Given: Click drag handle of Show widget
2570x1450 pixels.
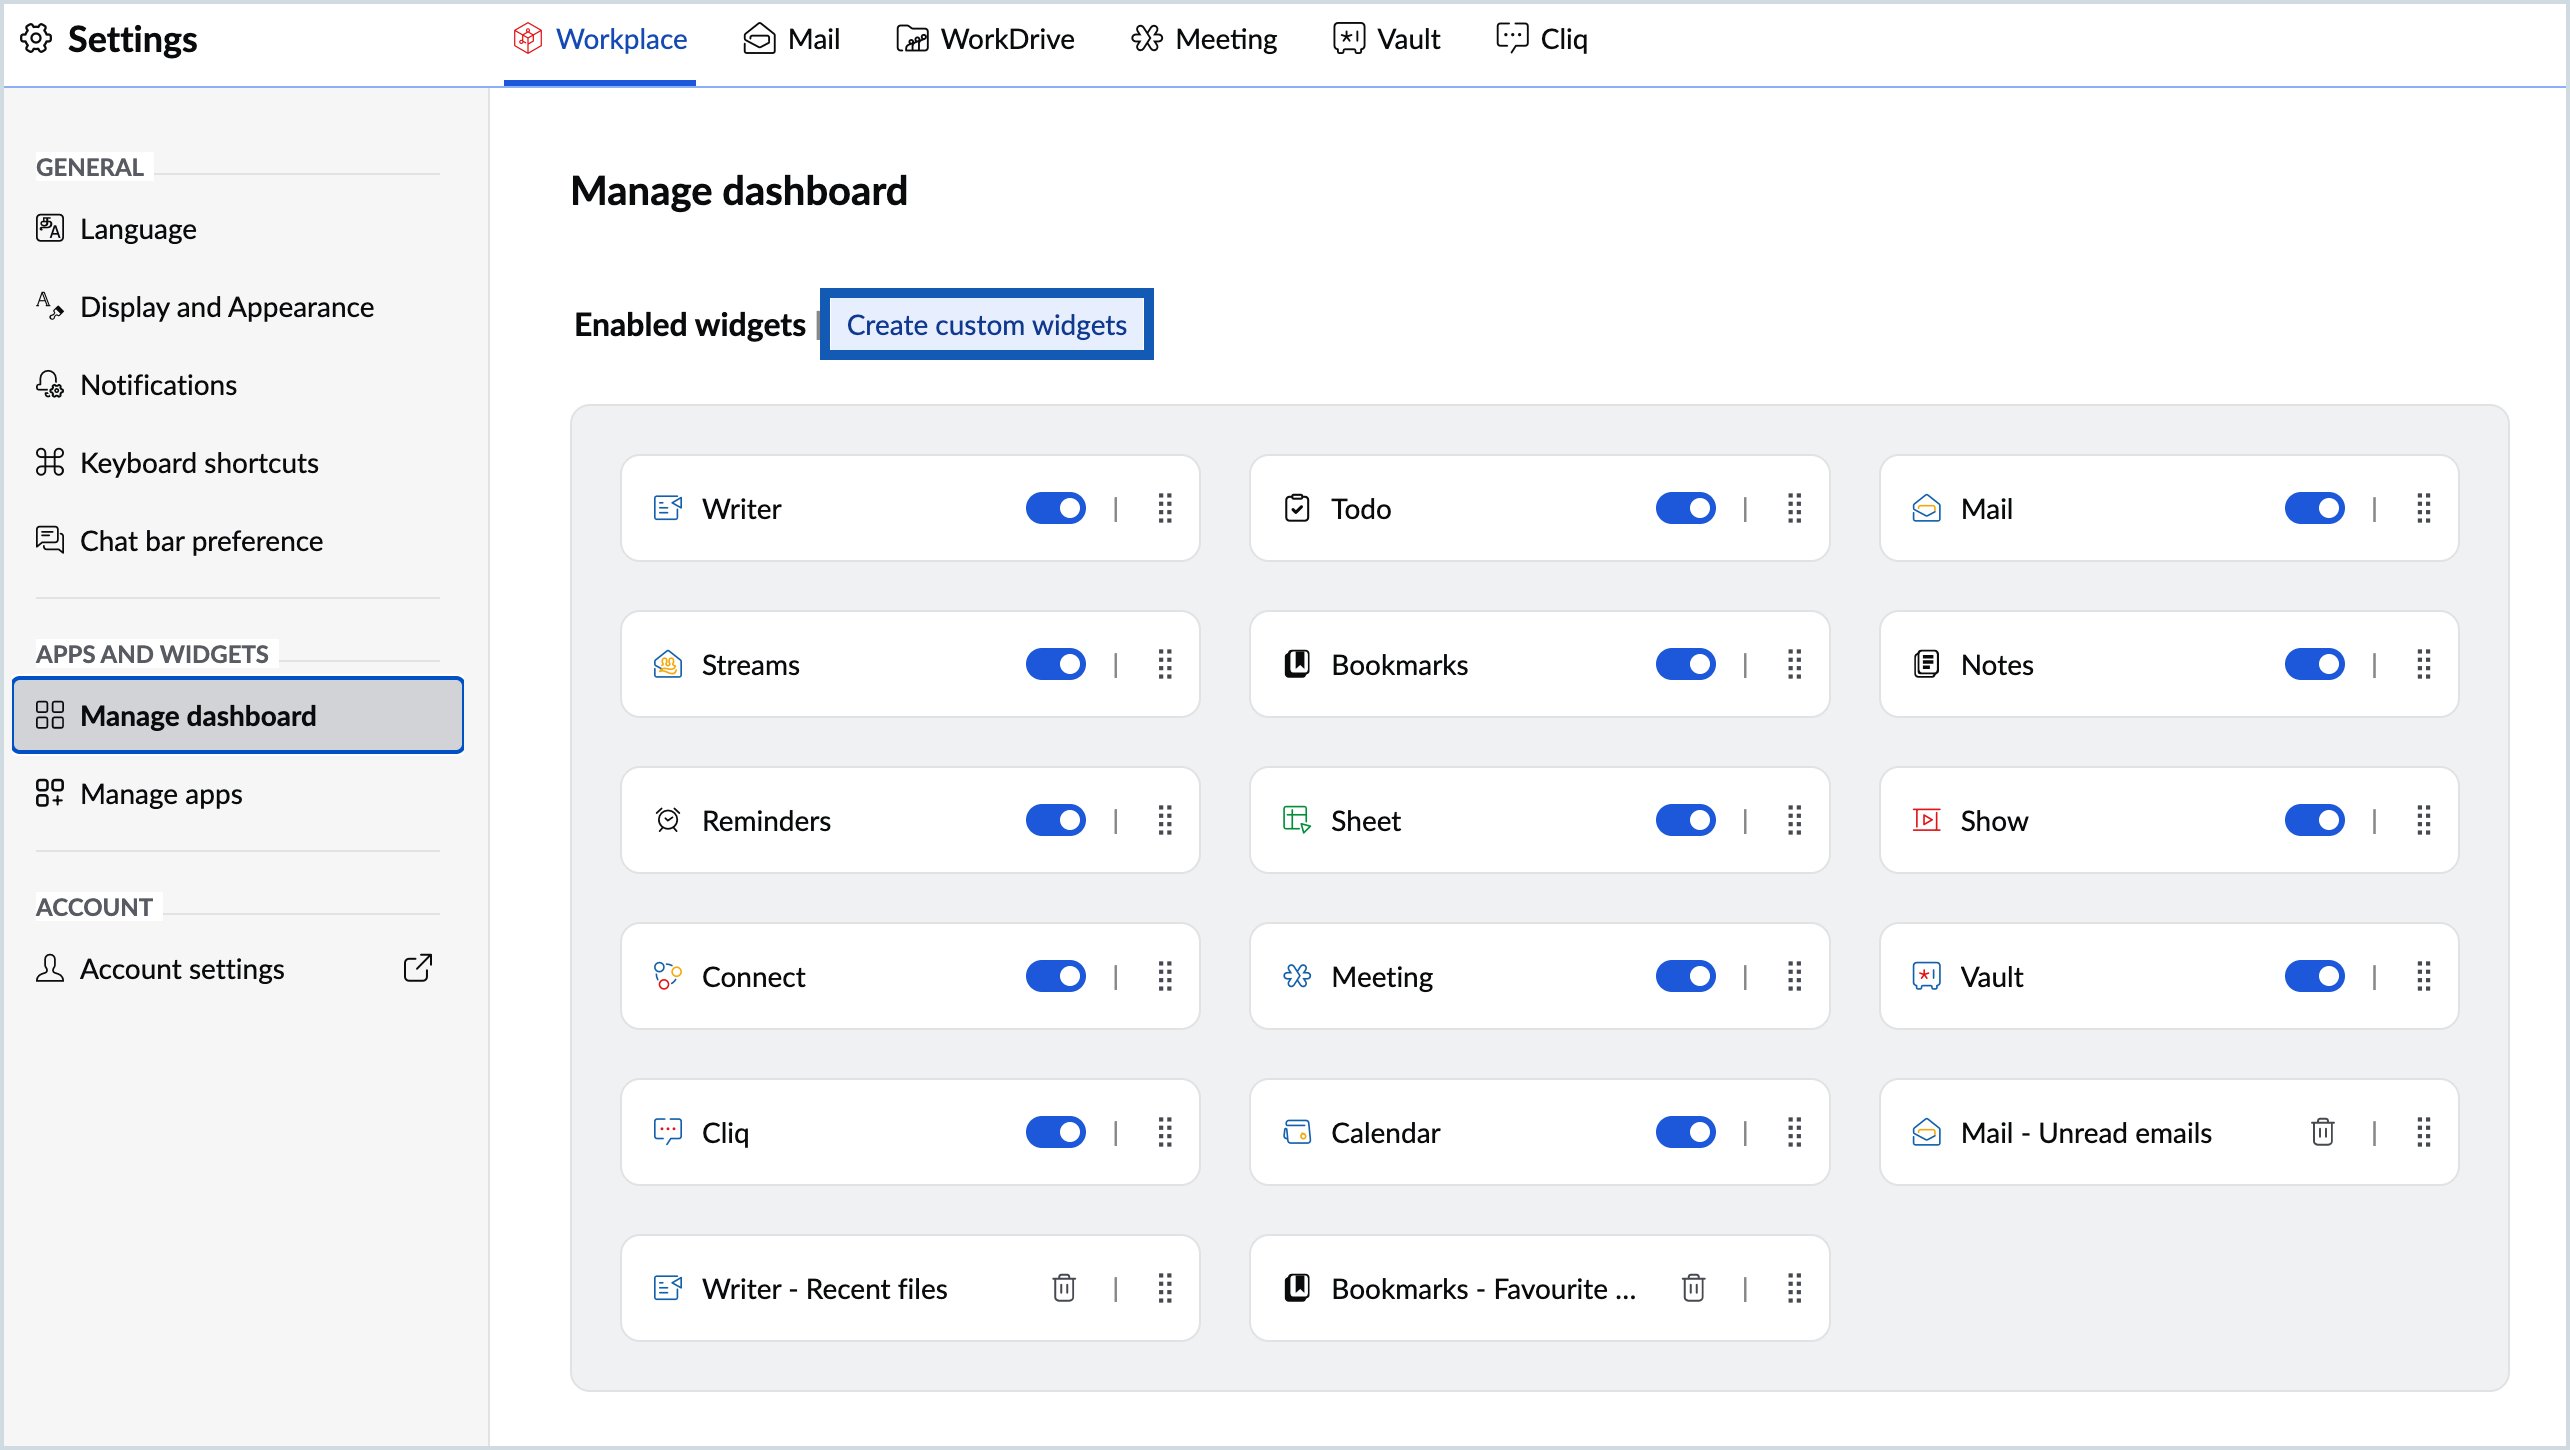Looking at the screenshot, I should point(2424,820).
